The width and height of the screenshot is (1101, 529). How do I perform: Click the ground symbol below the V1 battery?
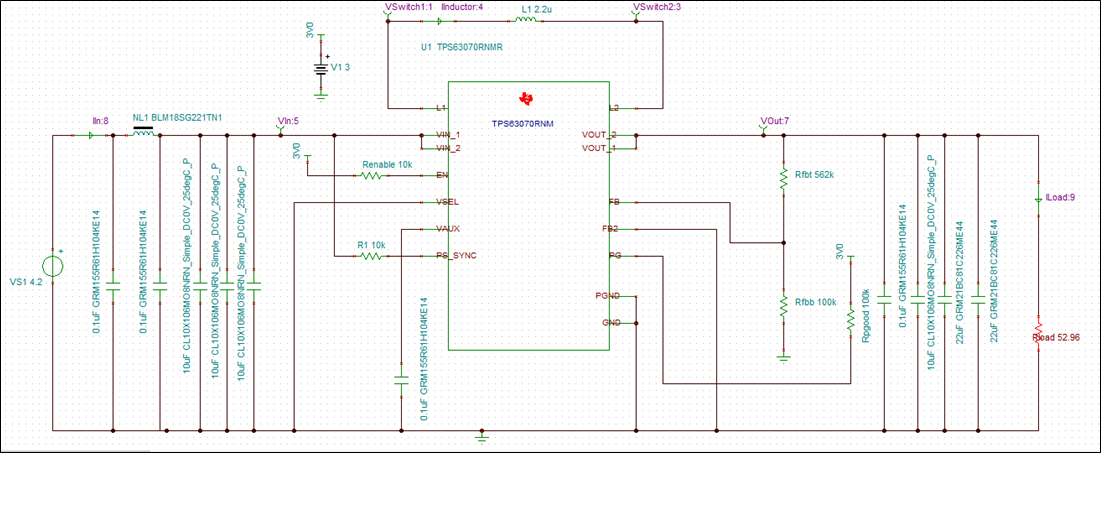(x=321, y=96)
